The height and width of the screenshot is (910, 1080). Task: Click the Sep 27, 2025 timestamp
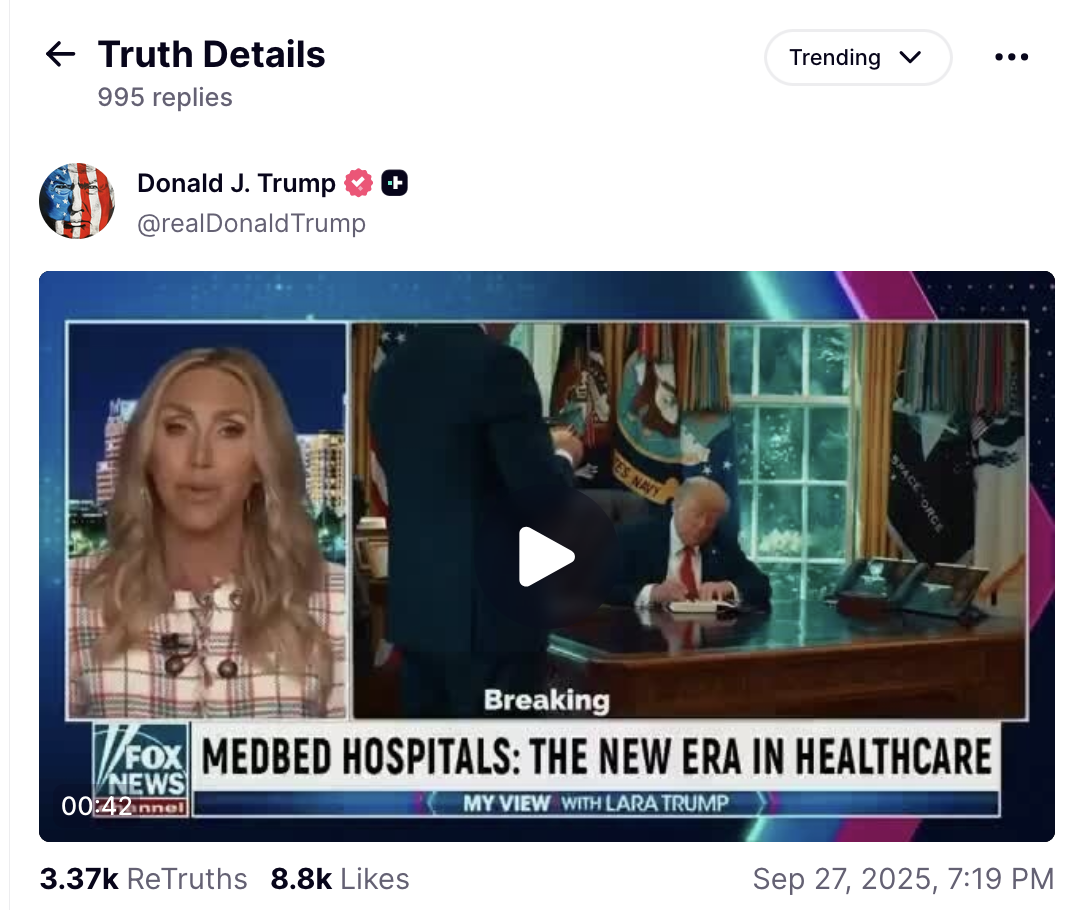click(903, 879)
